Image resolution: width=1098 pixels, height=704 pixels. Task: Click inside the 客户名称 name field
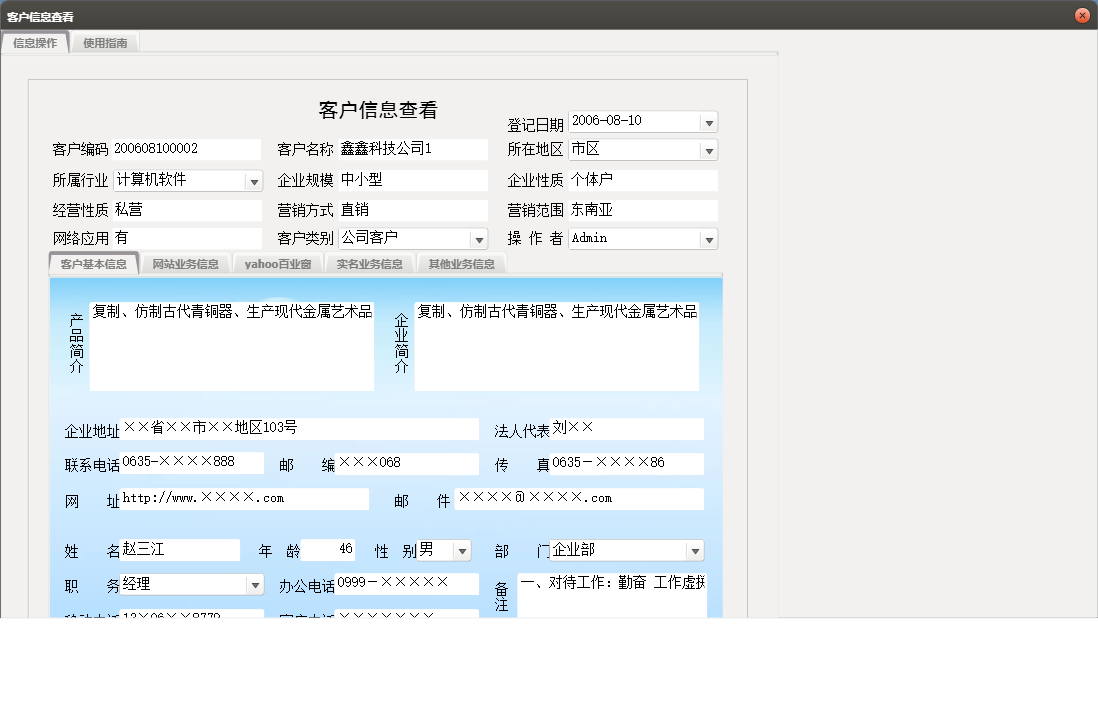(410, 149)
